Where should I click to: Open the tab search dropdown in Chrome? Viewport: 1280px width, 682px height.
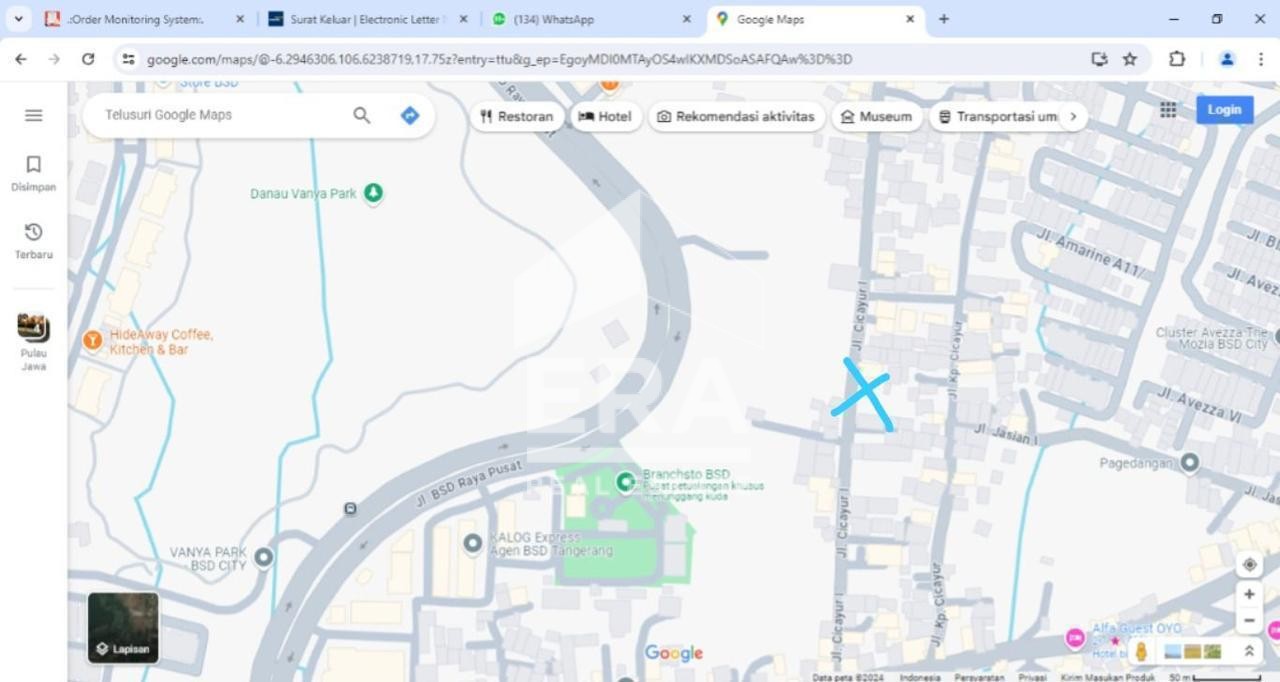coord(18,19)
